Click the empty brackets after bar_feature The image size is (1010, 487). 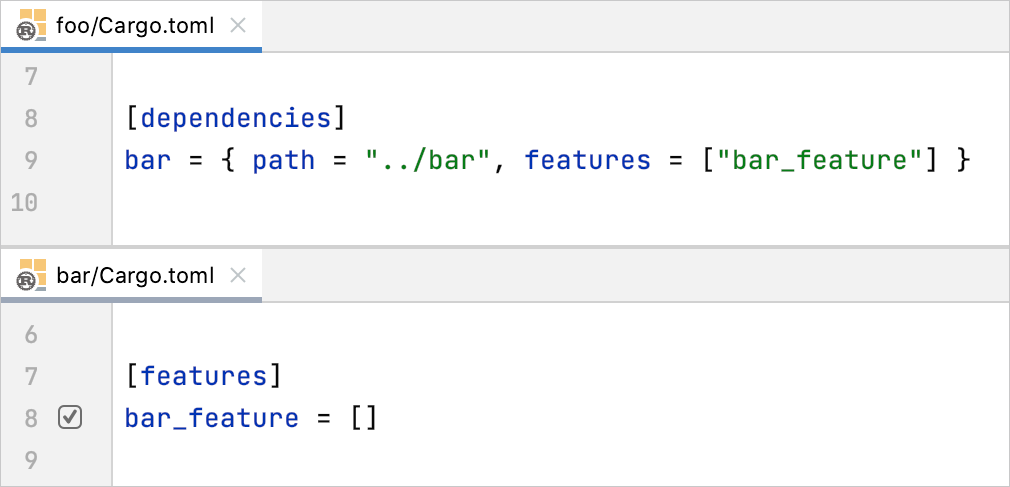point(364,418)
